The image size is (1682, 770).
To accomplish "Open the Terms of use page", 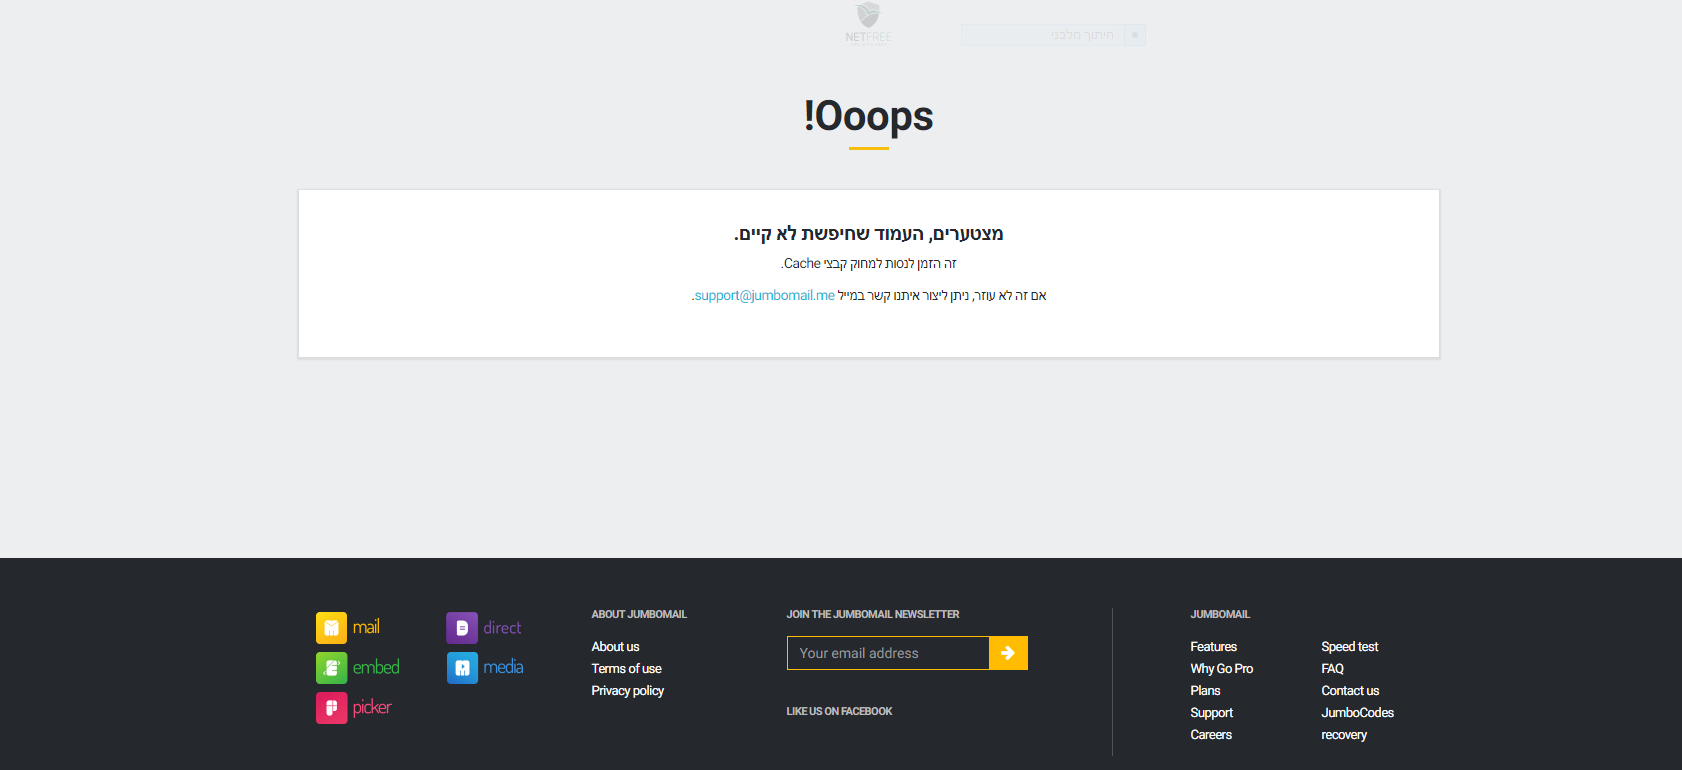I will [x=626, y=669].
